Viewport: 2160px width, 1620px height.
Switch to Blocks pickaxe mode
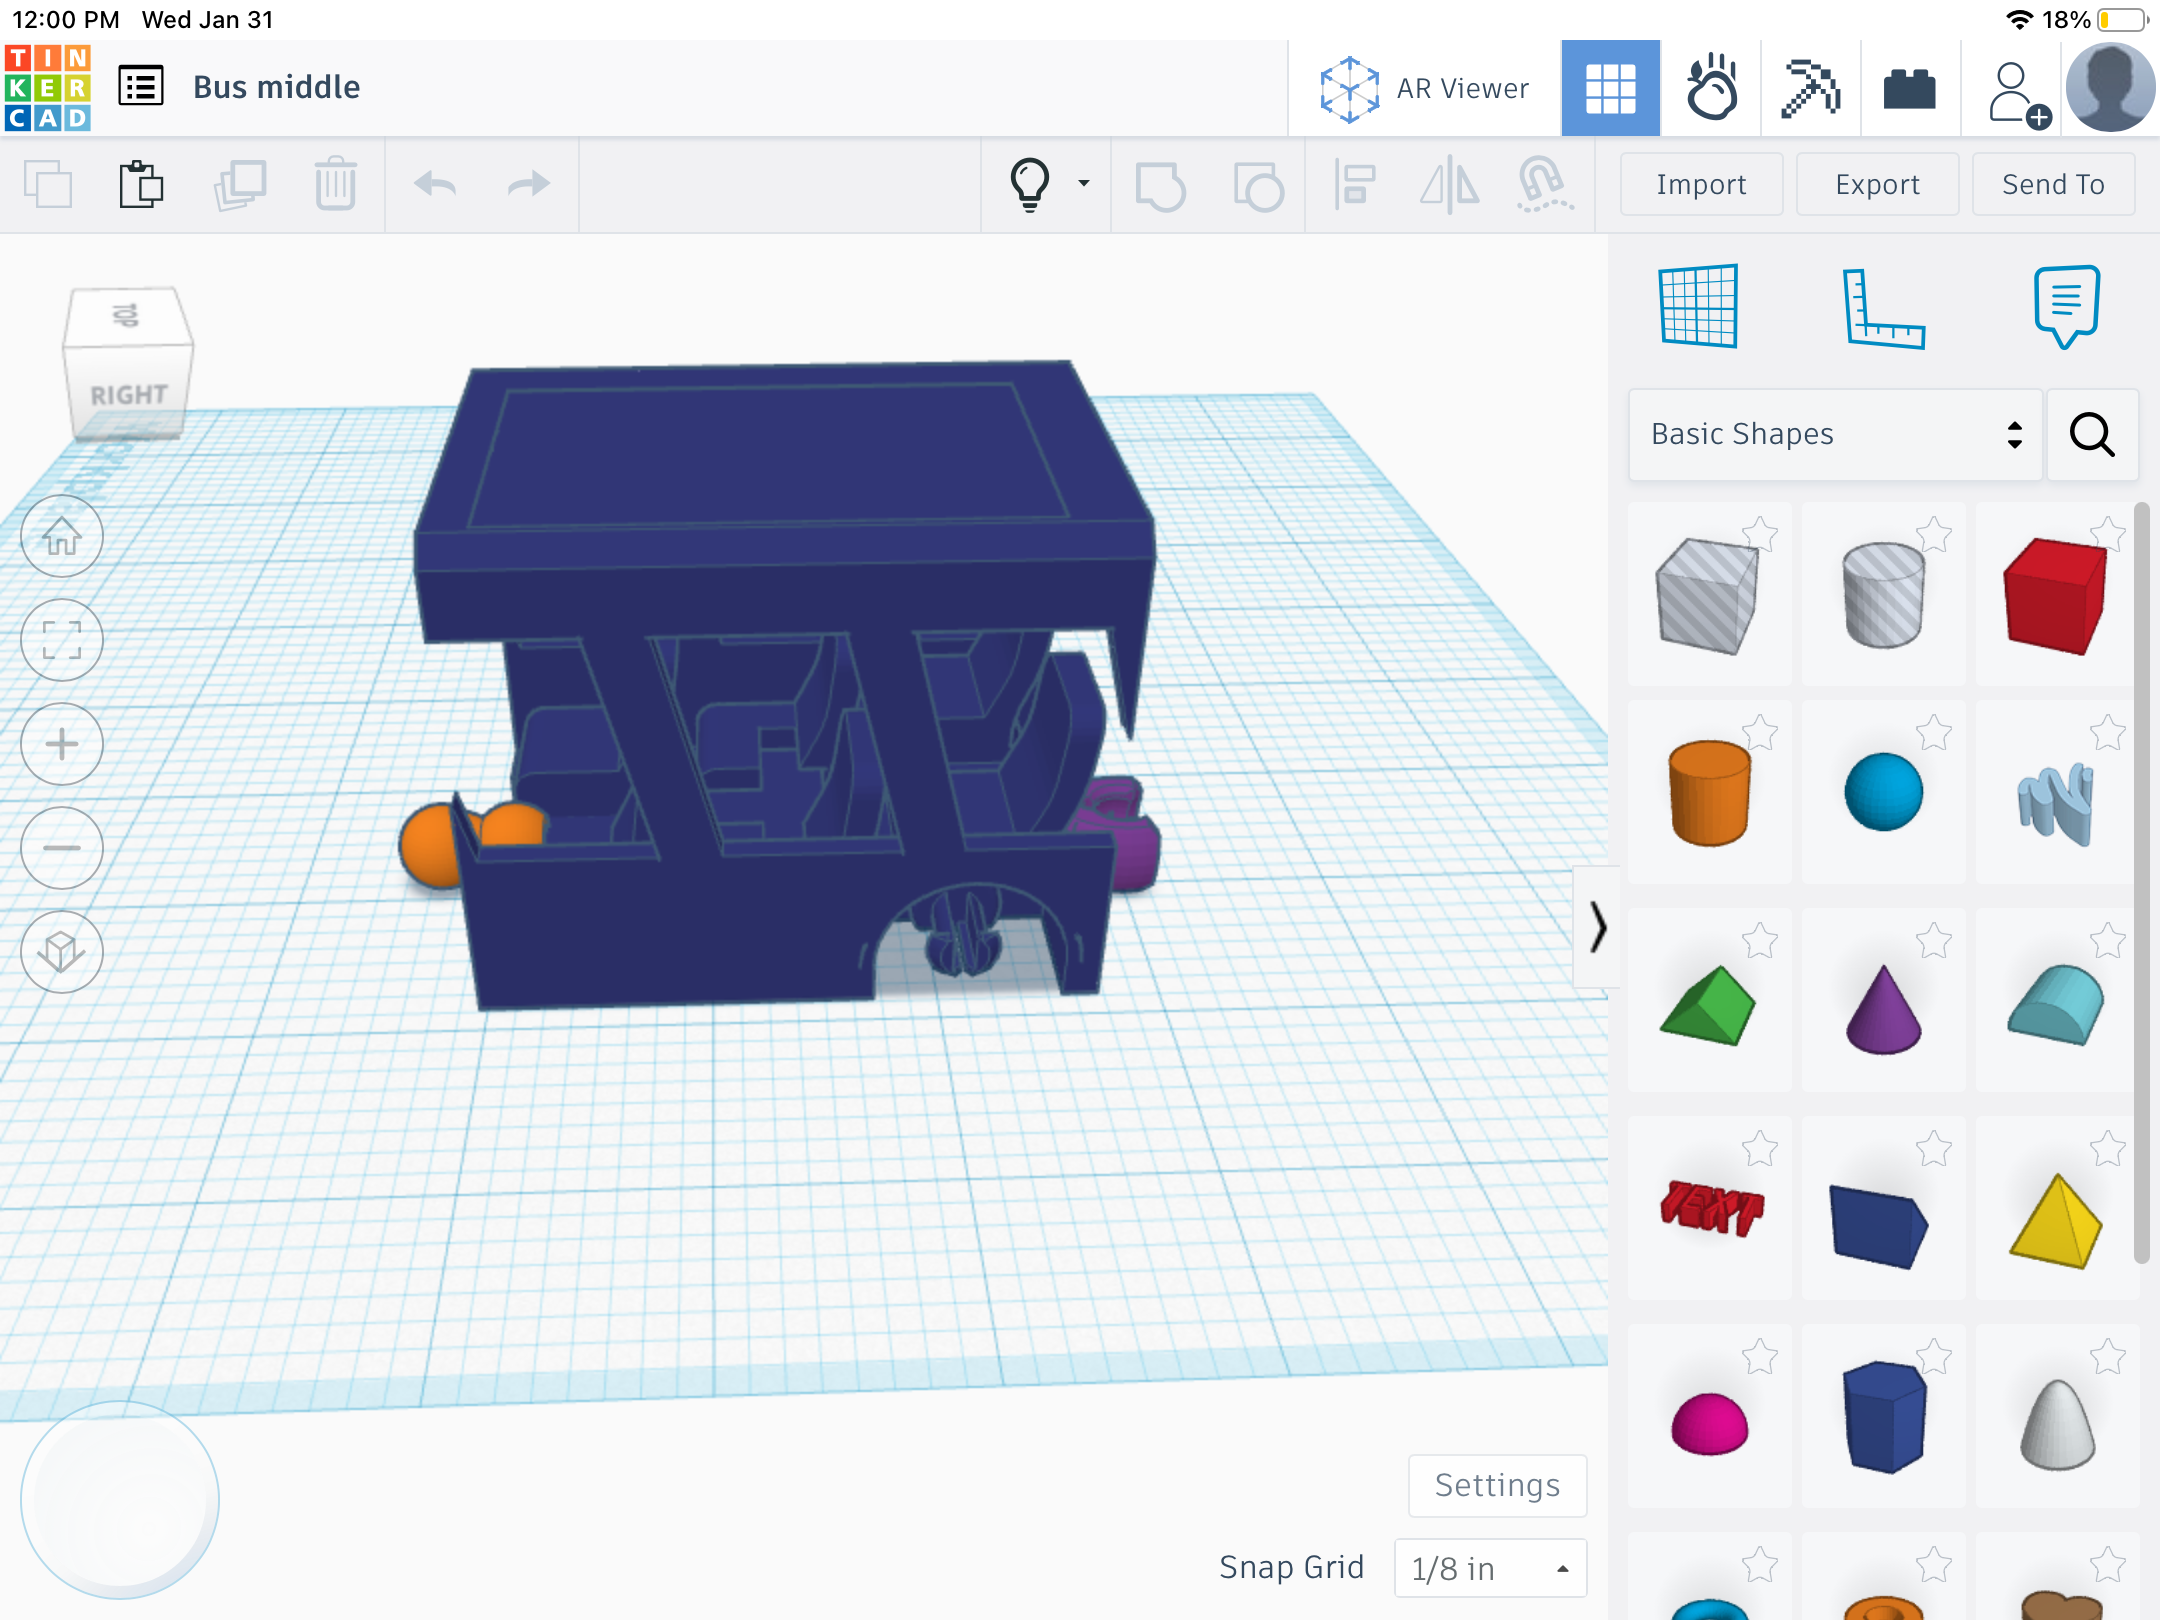(x=1810, y=88)
